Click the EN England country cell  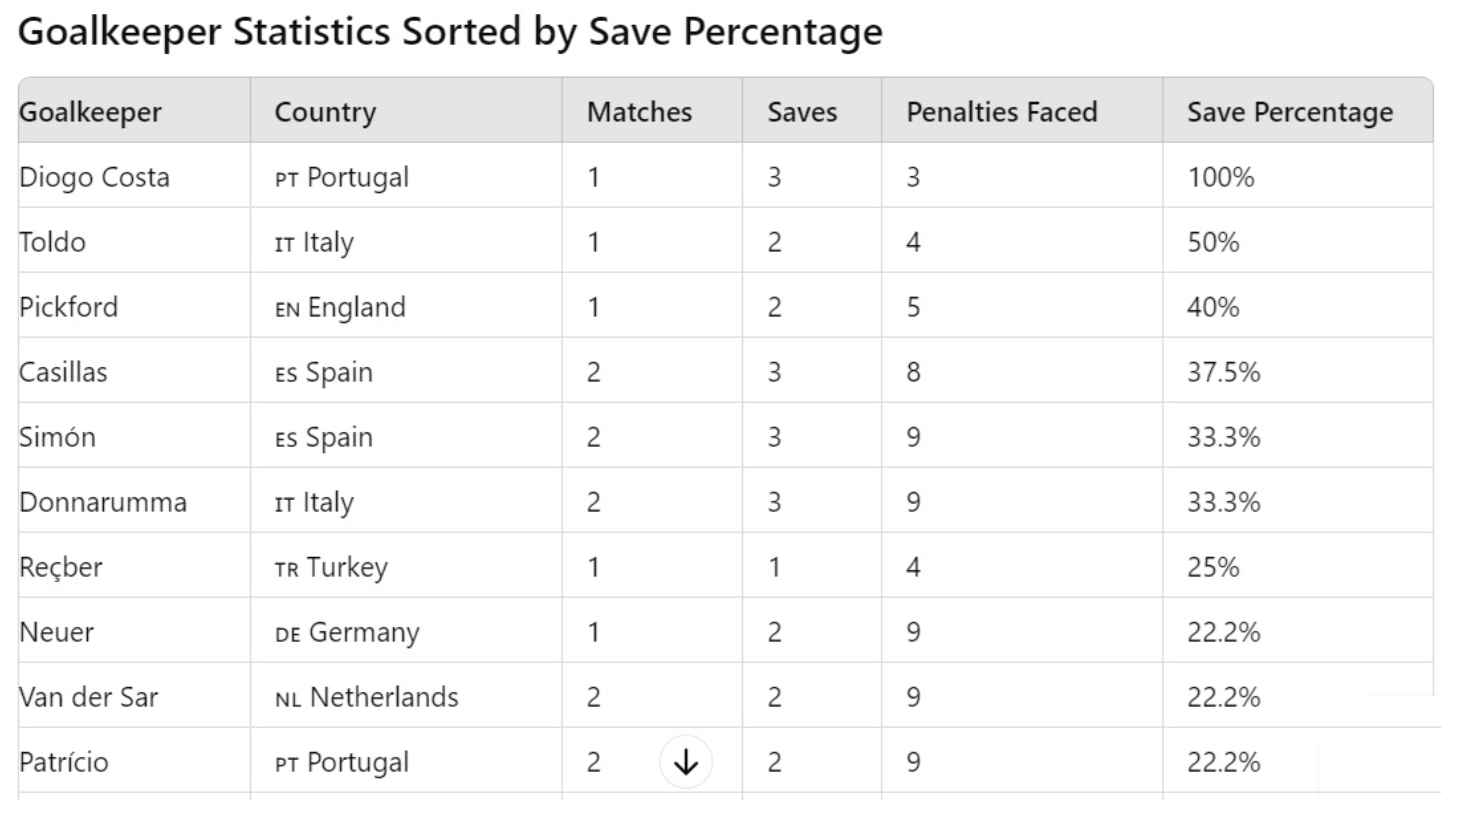click(x=340, y=307)
